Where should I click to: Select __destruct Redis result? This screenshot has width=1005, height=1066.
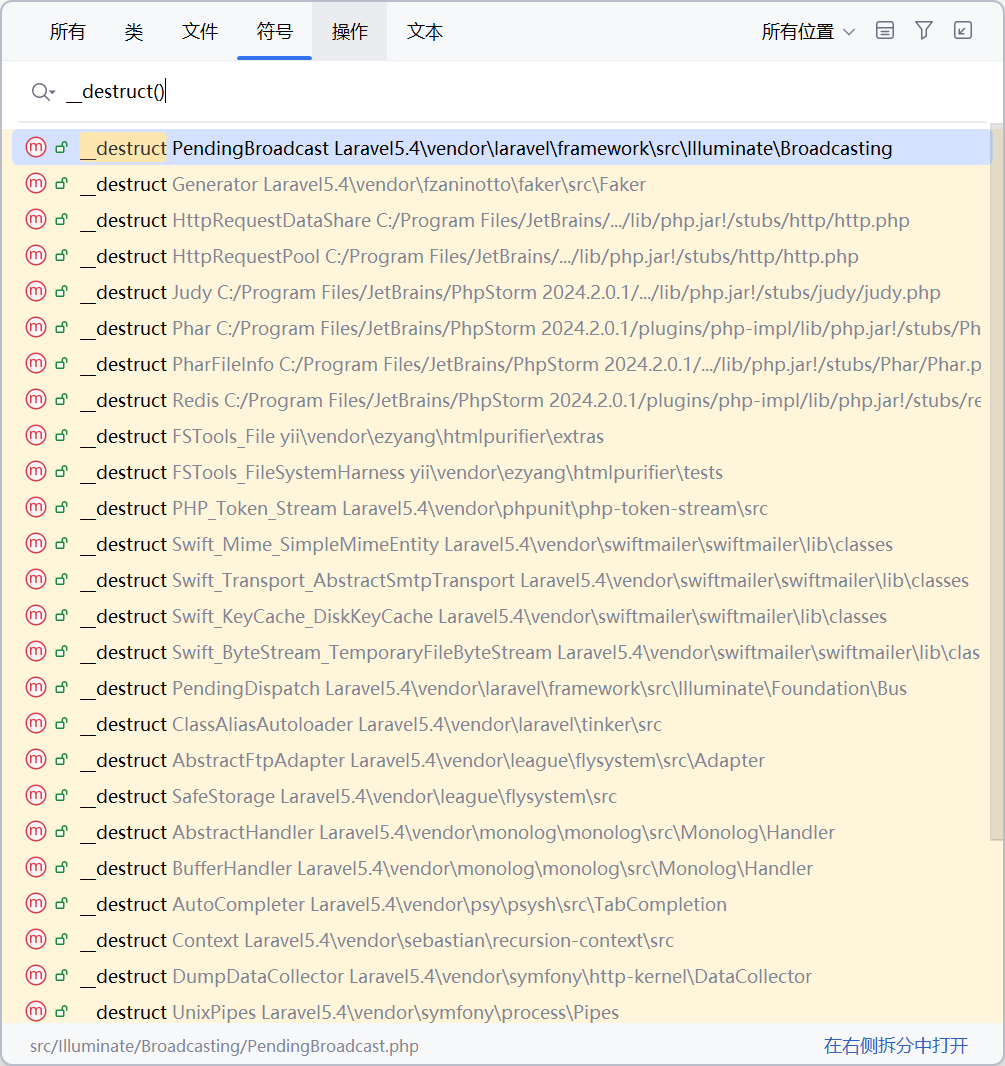coord(502,400)
